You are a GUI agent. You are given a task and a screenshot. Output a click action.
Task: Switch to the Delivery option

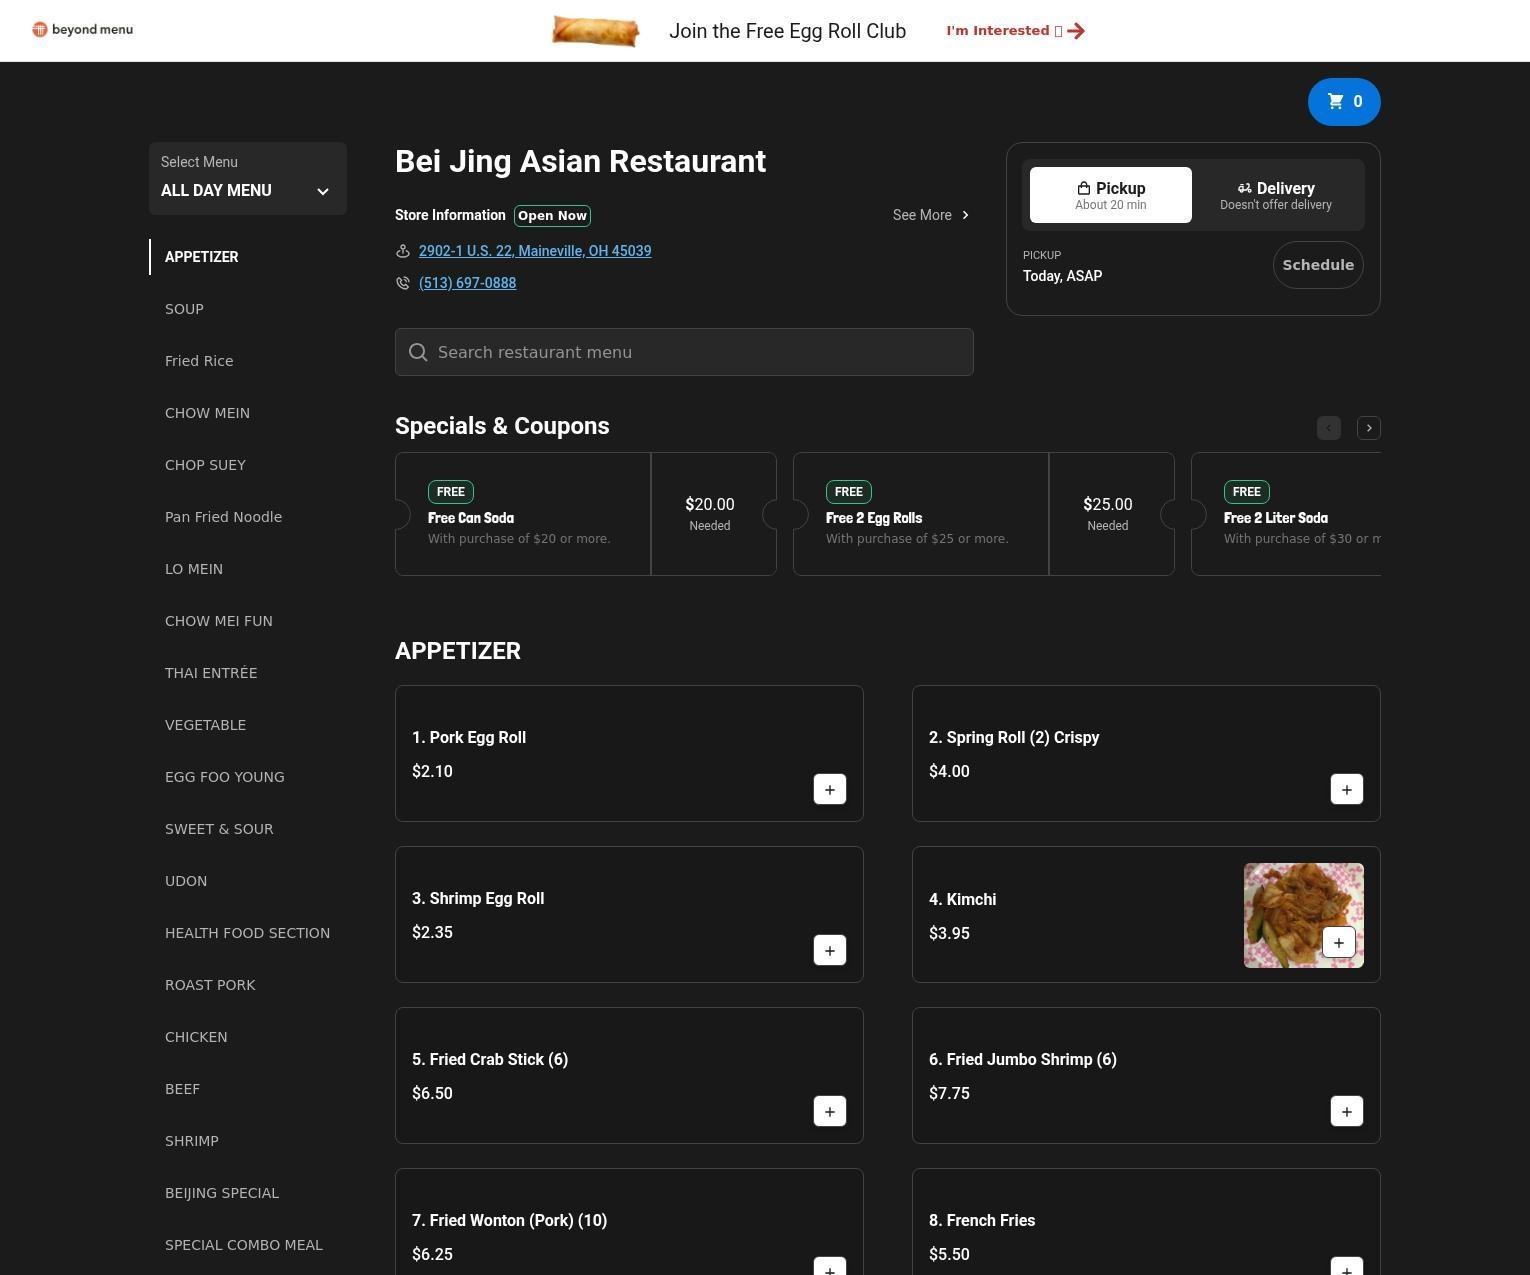1275,195
